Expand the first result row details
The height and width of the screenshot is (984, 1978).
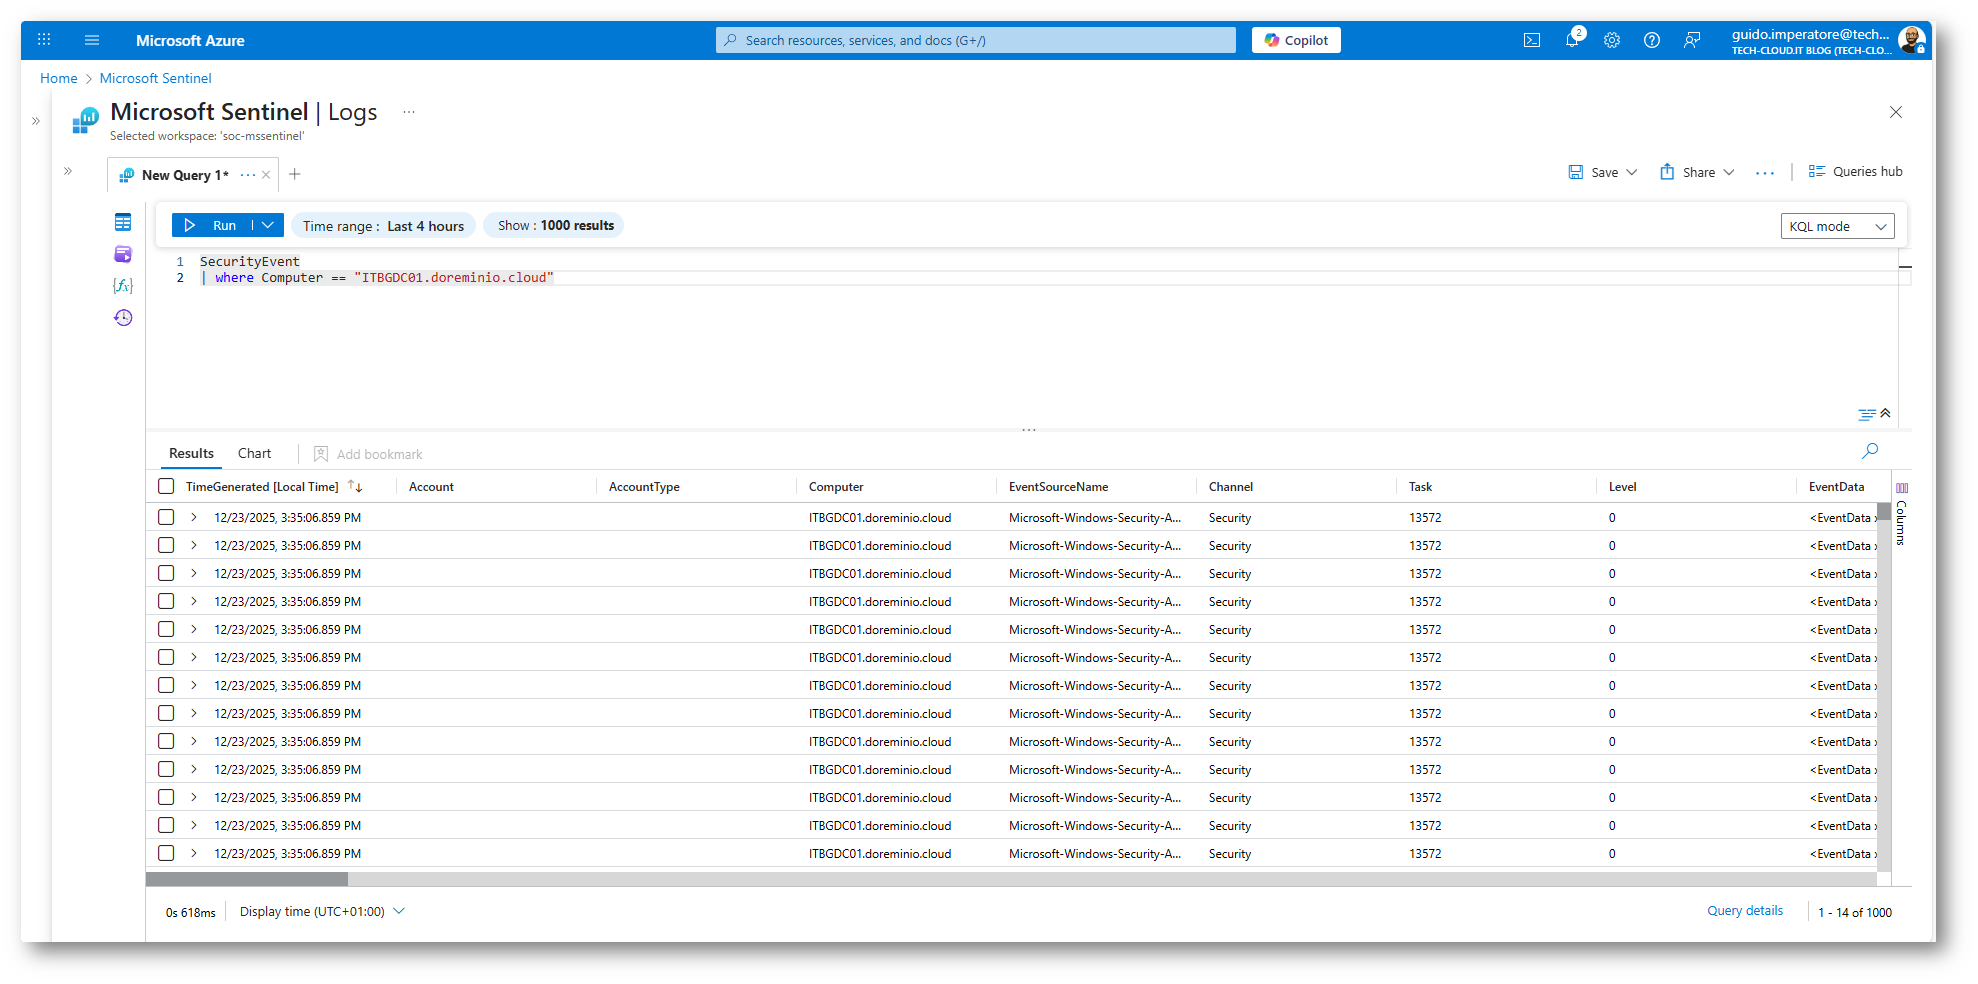pos(194,518)
